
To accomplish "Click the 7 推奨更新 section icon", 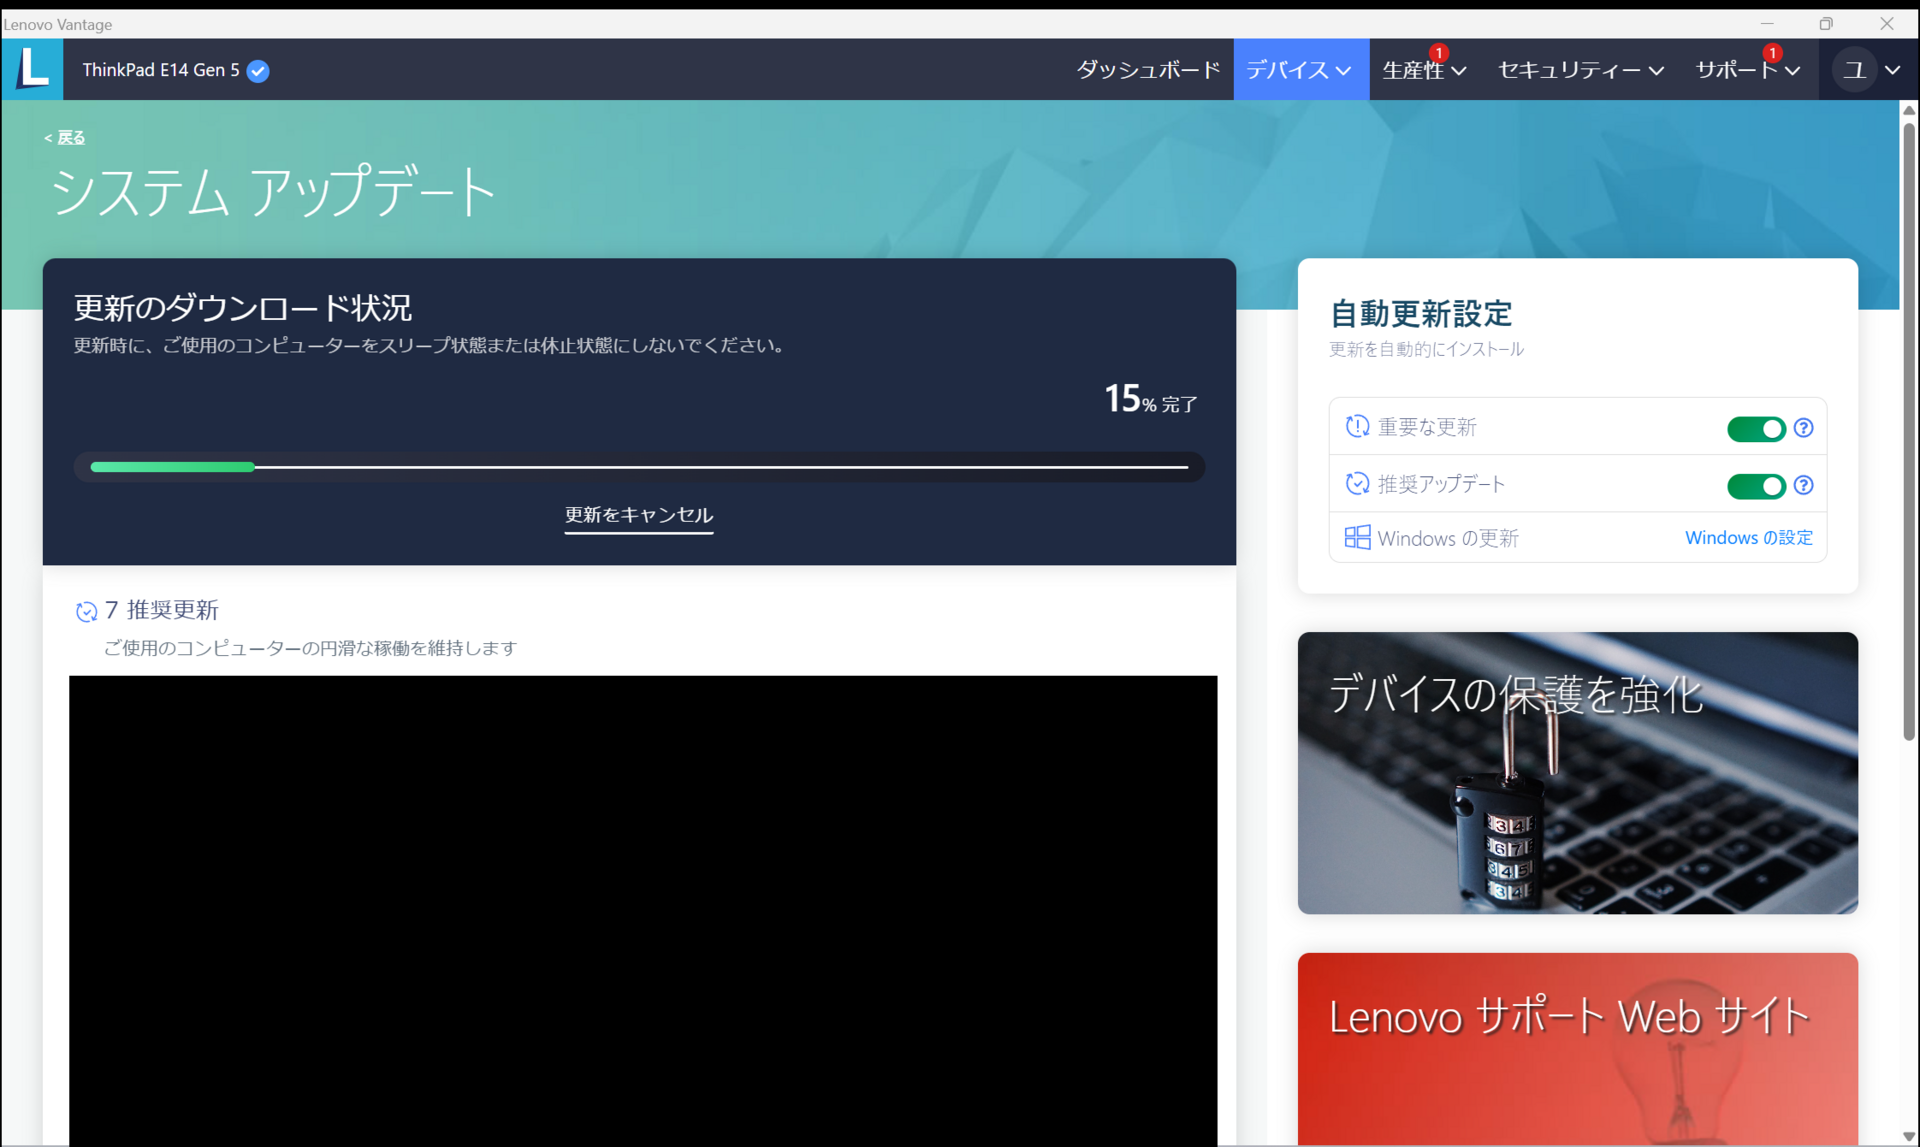I will (86, 611).
